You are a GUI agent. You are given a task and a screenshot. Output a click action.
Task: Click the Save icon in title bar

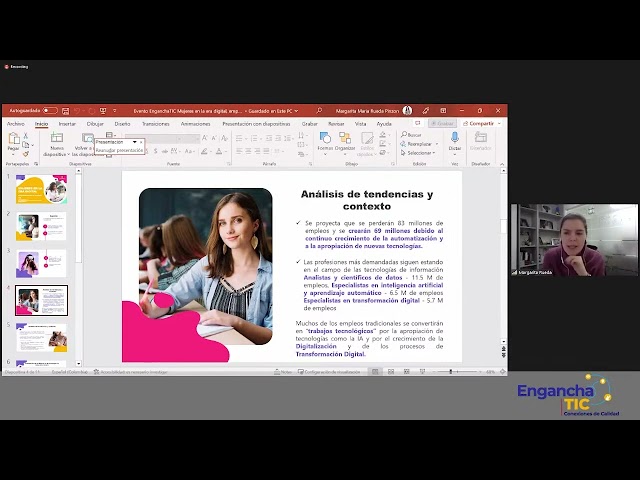(x=65, y=111)
